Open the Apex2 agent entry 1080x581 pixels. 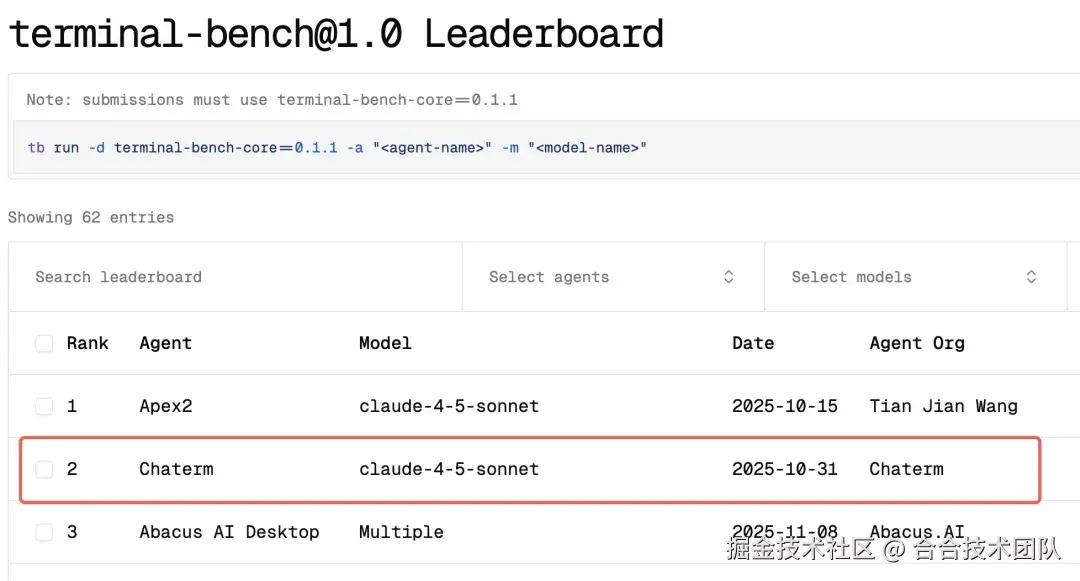[x=165, y=406]
